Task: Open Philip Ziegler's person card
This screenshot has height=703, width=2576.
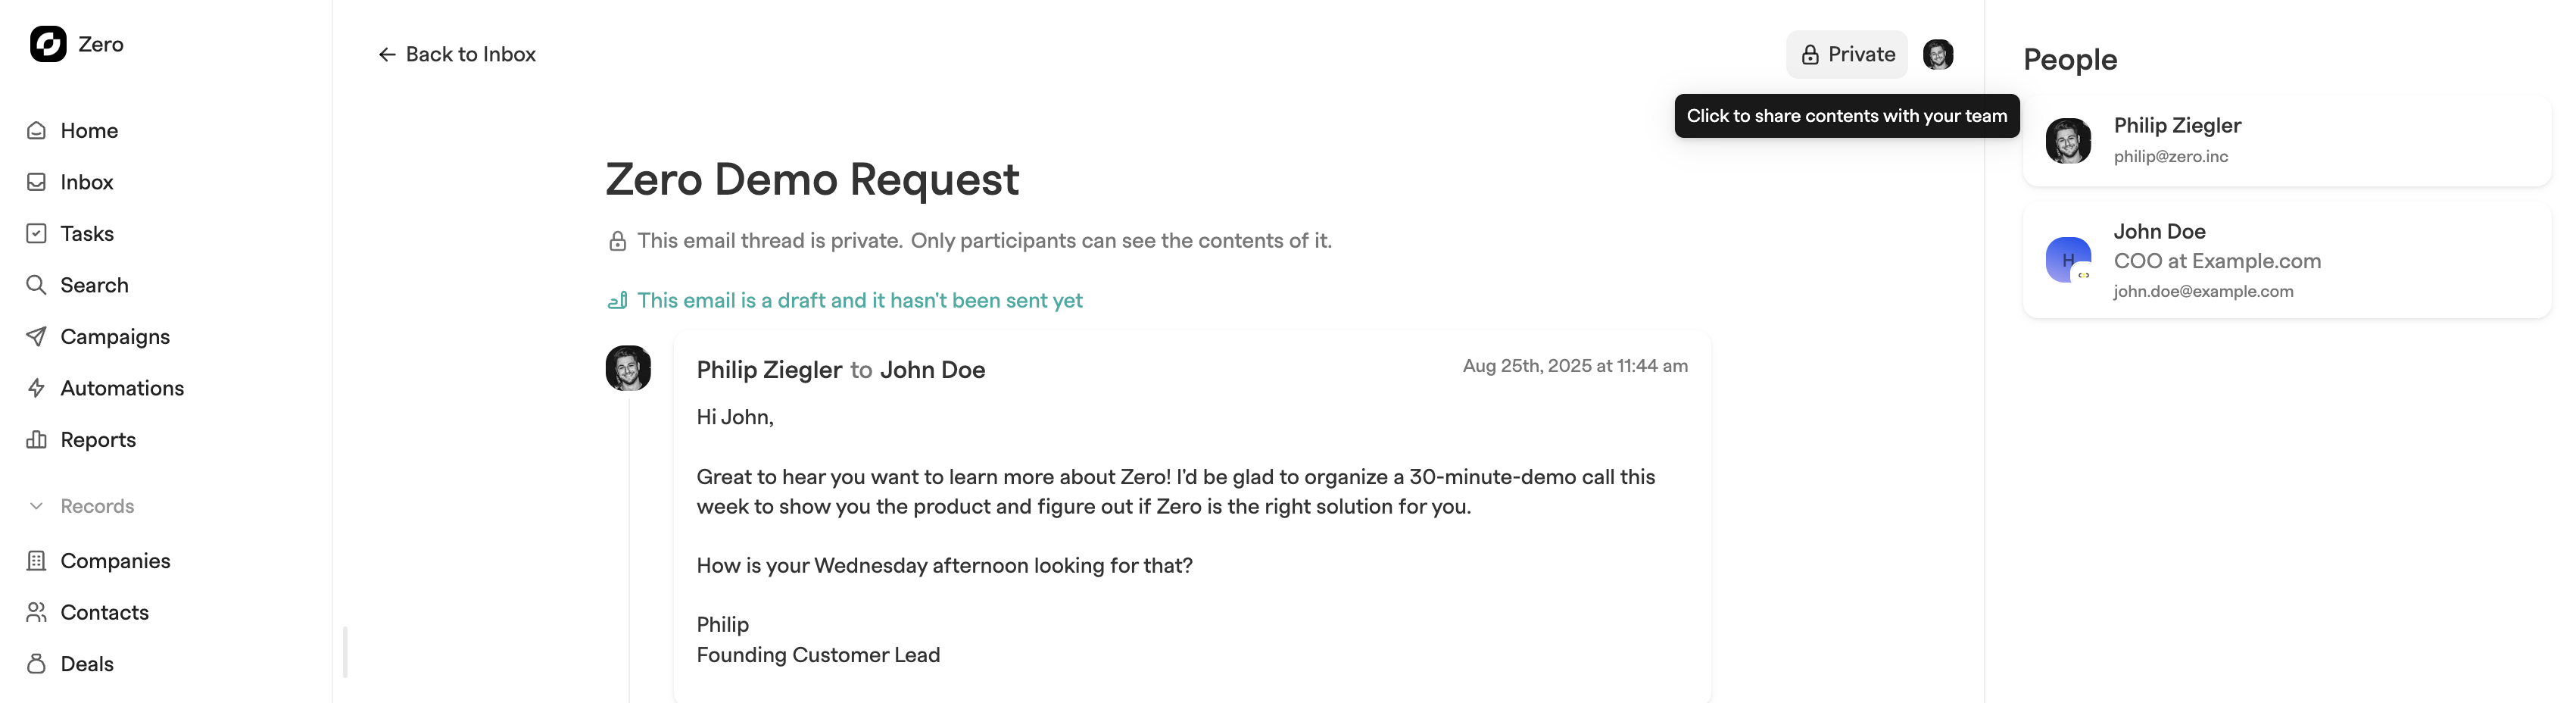Action: (x=2286, y=140)
